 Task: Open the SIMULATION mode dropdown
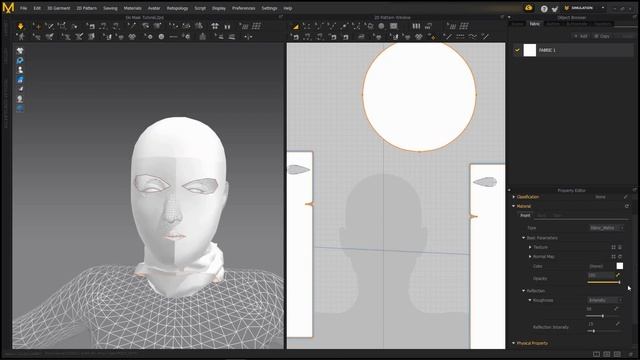pyautogui.click(x=584, y=8)
